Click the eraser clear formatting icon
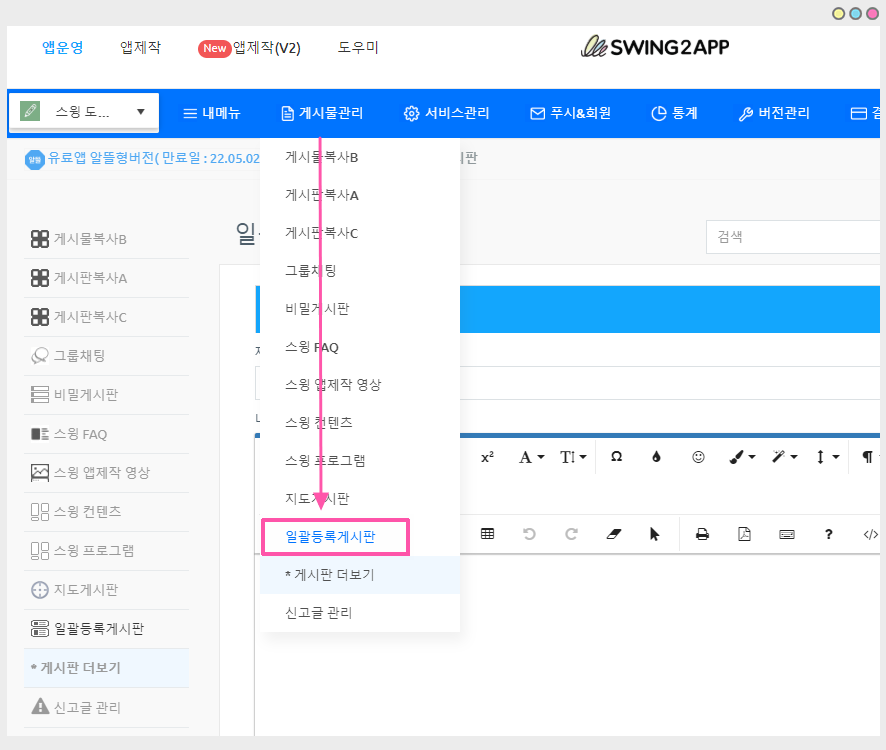The width and height of the screenshot is (886, 750). 613,534
